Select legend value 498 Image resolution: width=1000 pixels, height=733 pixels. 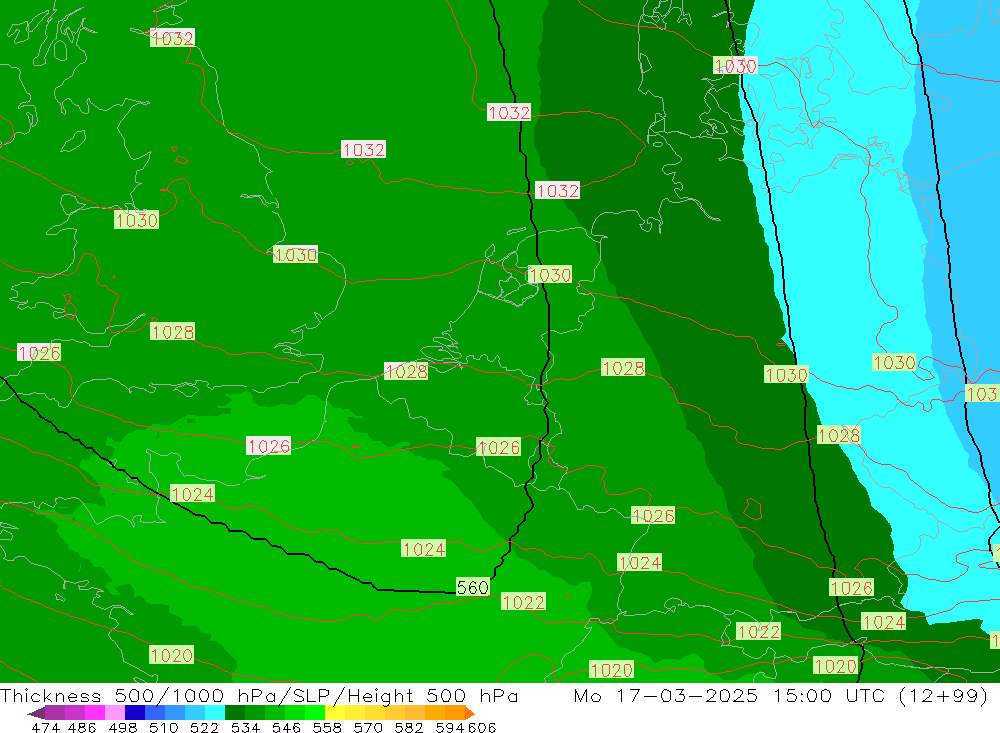[x=122, y=727]
